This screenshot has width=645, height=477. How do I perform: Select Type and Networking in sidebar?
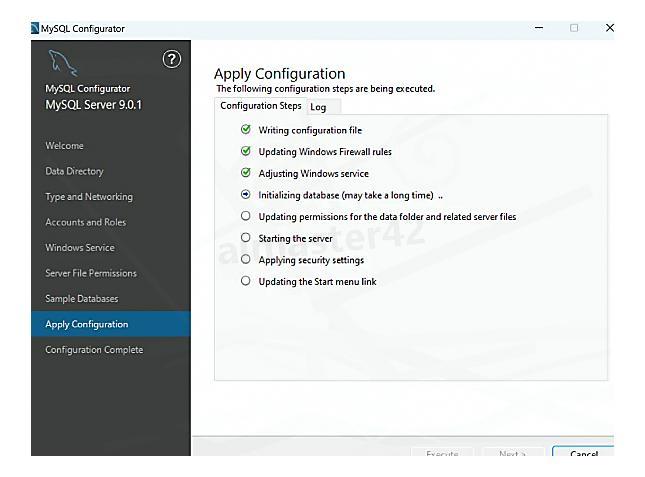pyautogui.click(x=89, y=197)
